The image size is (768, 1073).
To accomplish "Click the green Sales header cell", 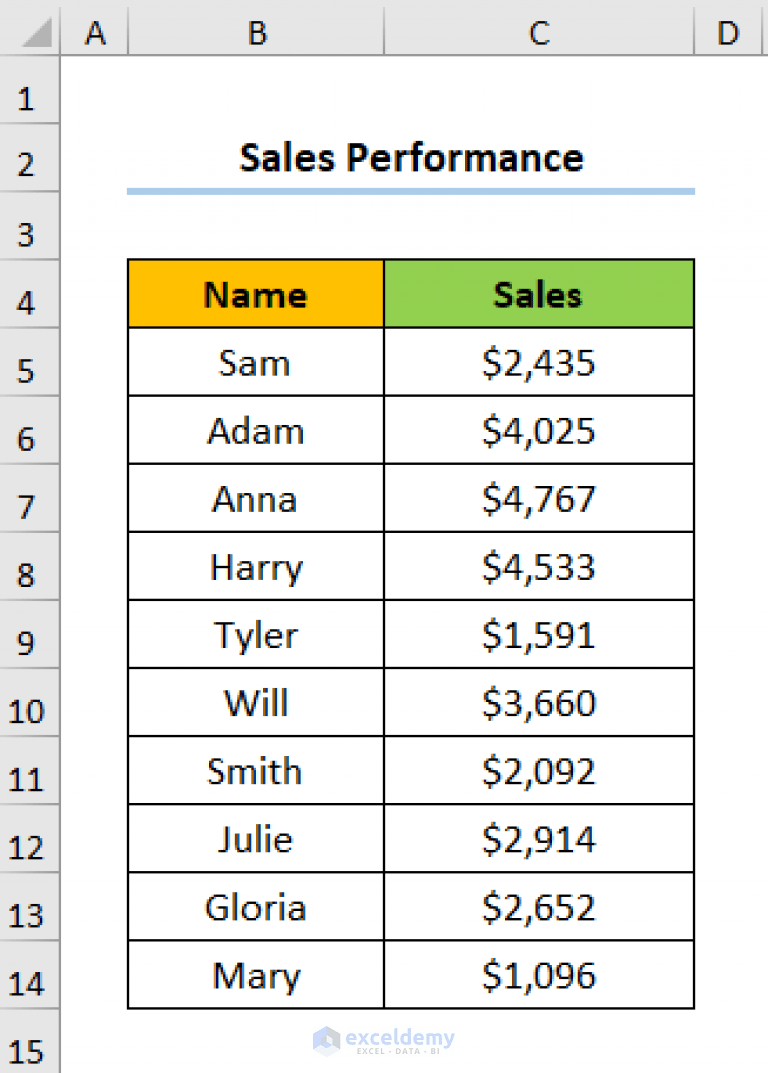I will 539,294.
